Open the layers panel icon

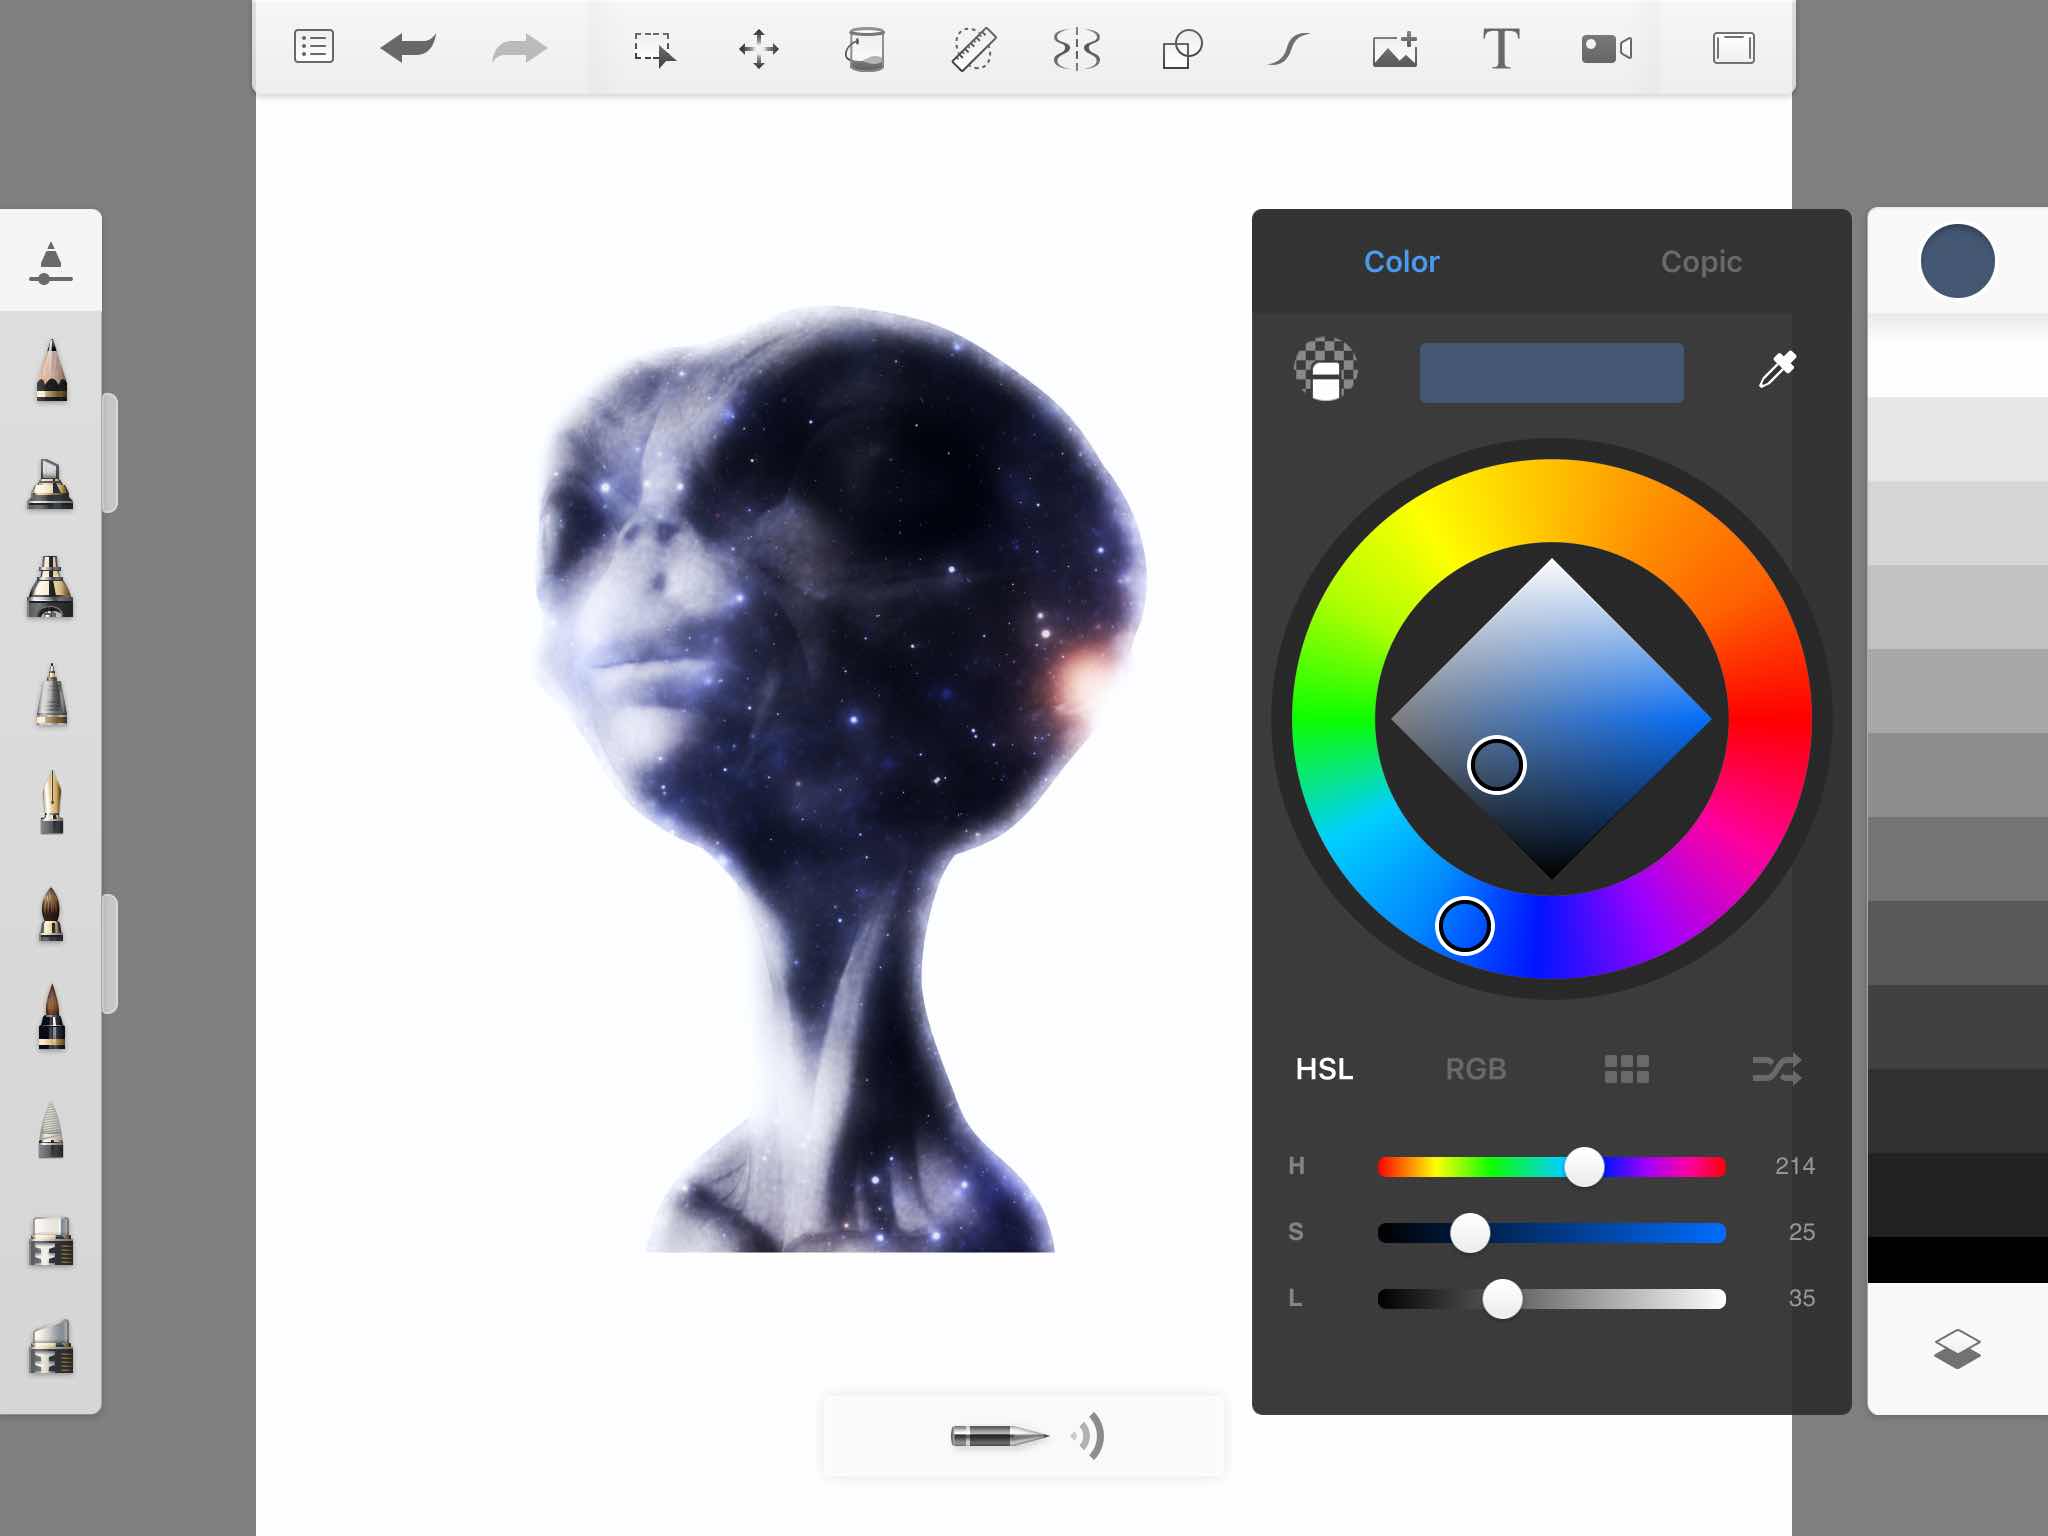coord(1957,1349)
